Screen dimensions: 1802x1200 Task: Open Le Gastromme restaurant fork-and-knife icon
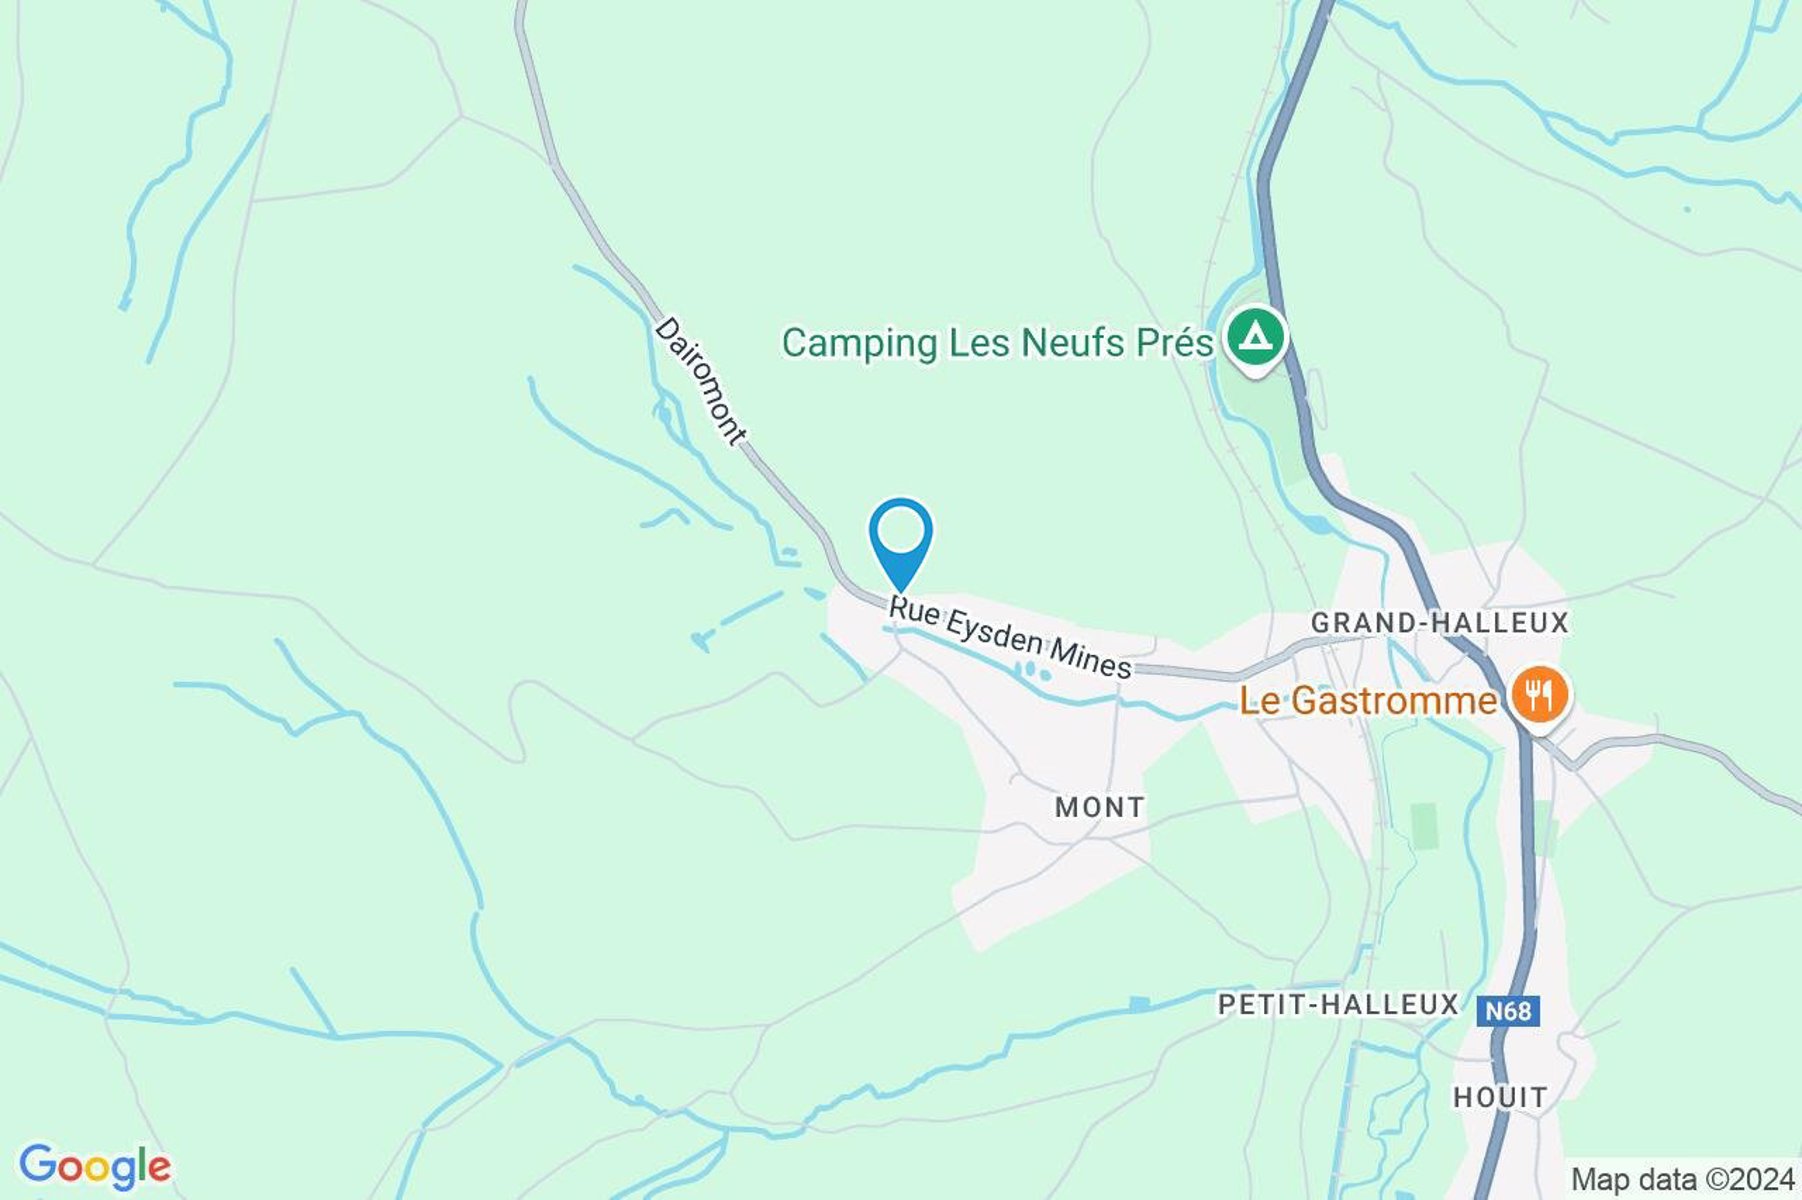coord(1540,696)
